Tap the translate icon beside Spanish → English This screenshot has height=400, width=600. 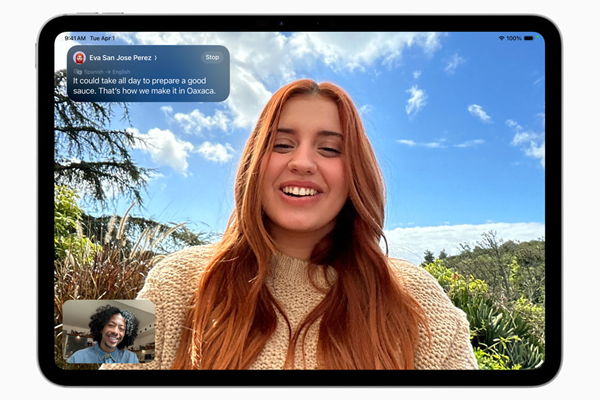(78, 72)
